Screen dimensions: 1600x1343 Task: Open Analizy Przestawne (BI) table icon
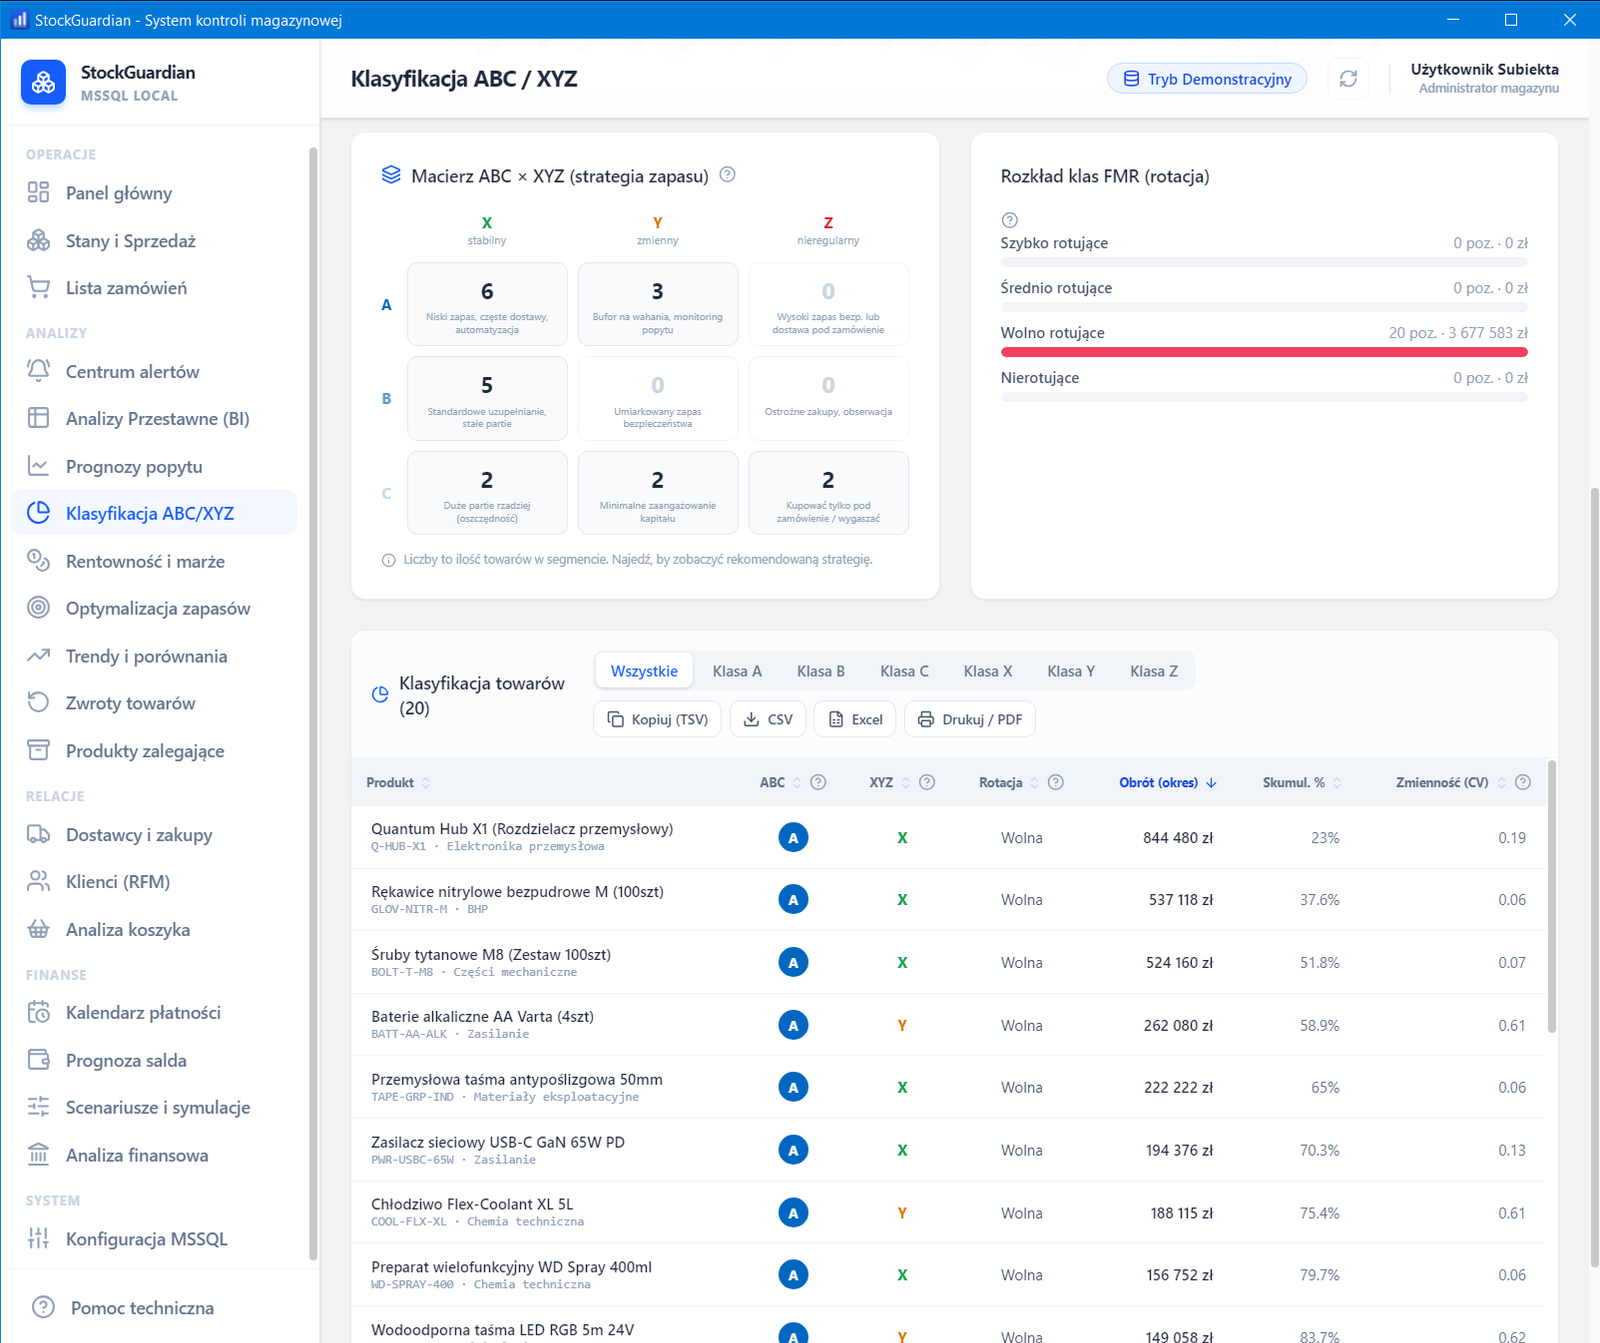(38, 418)
